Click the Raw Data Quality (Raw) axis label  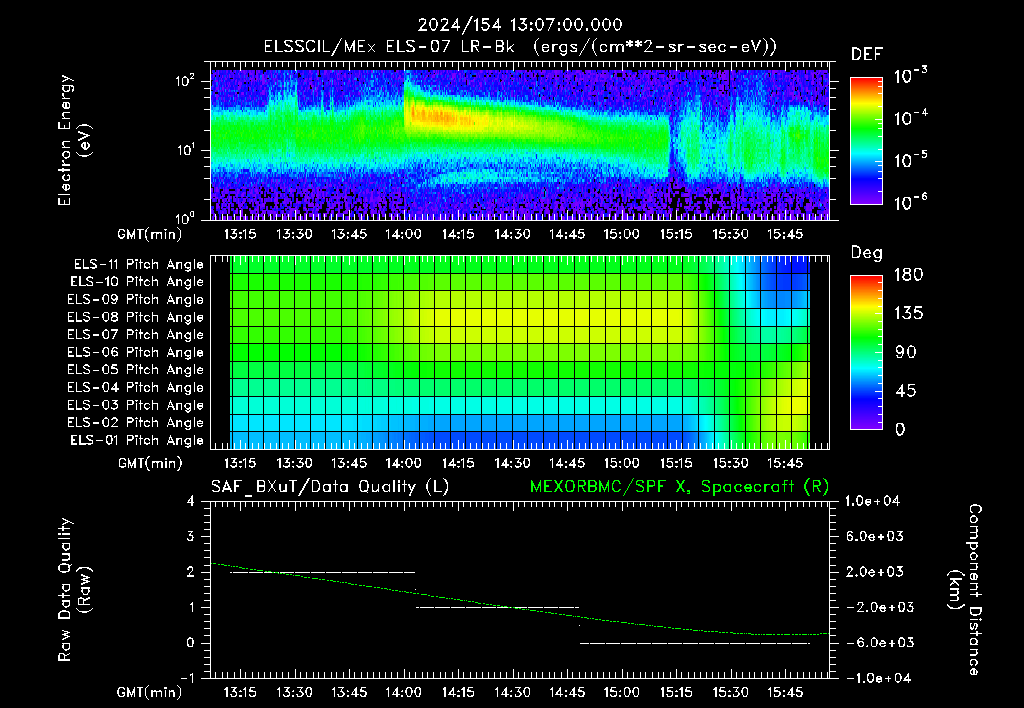(74, 590)
